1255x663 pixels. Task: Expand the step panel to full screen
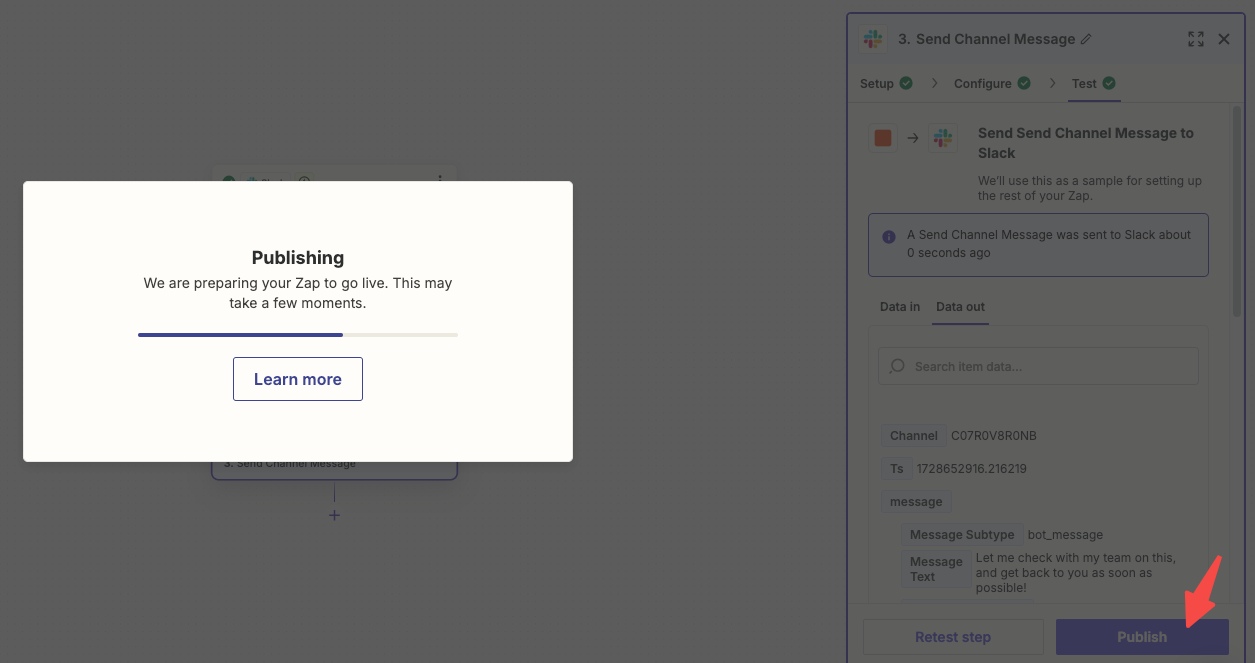[x=1195, y=39]
